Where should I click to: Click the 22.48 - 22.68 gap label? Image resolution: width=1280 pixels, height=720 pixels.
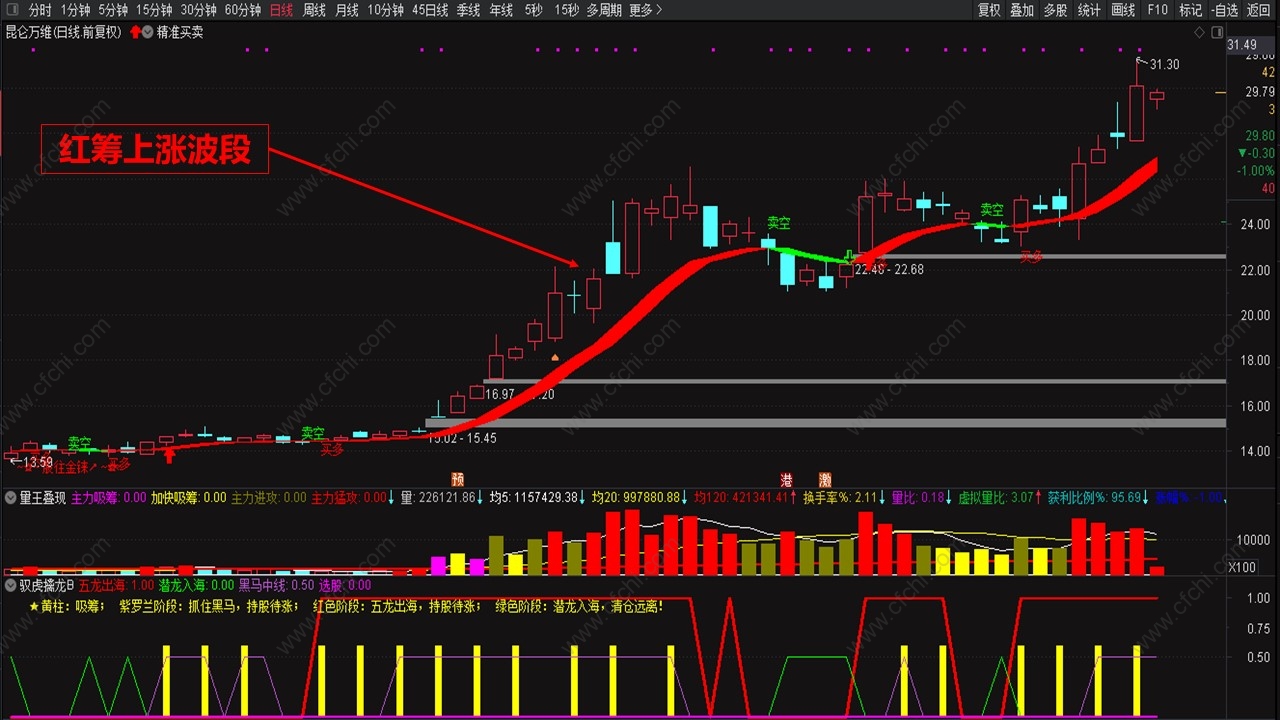(x=889, y=270)
